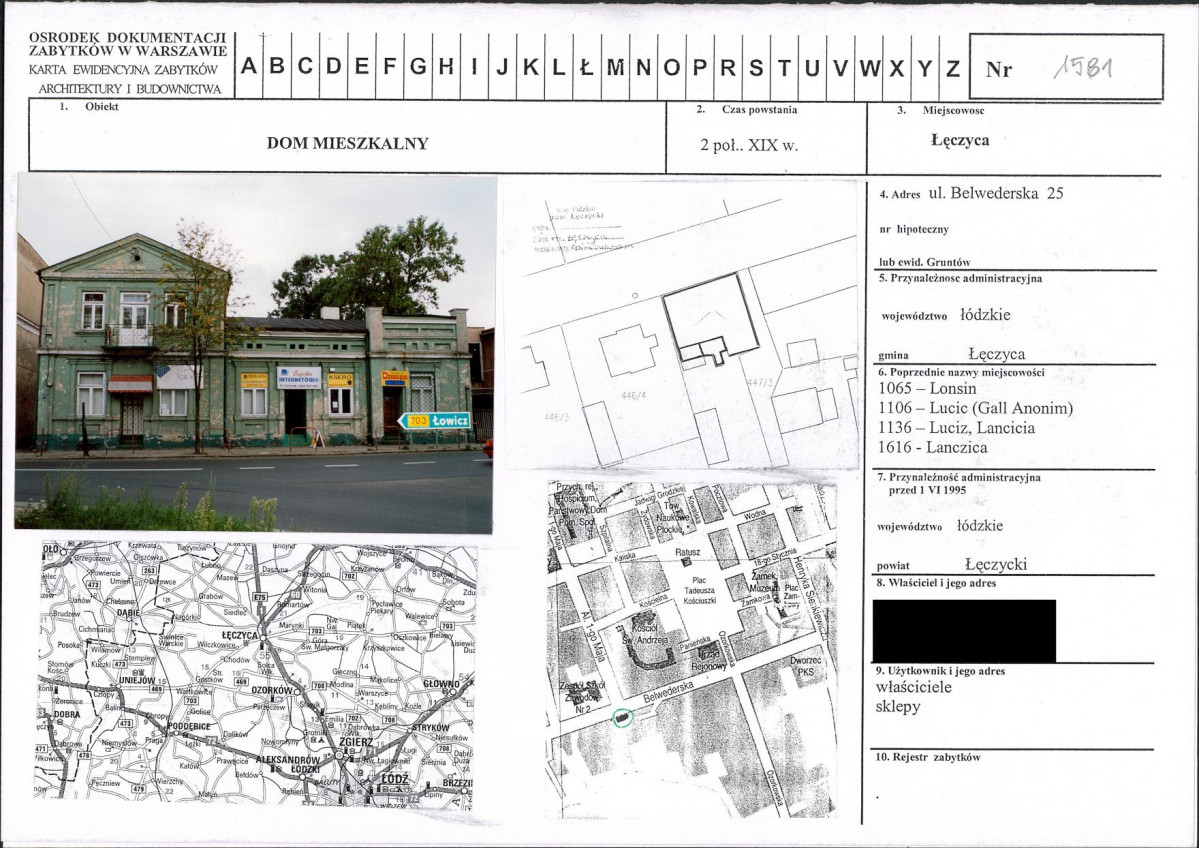Select letter Ł in the alphabet index
This screenshot has height=848, width=1199.
[587, 67]
